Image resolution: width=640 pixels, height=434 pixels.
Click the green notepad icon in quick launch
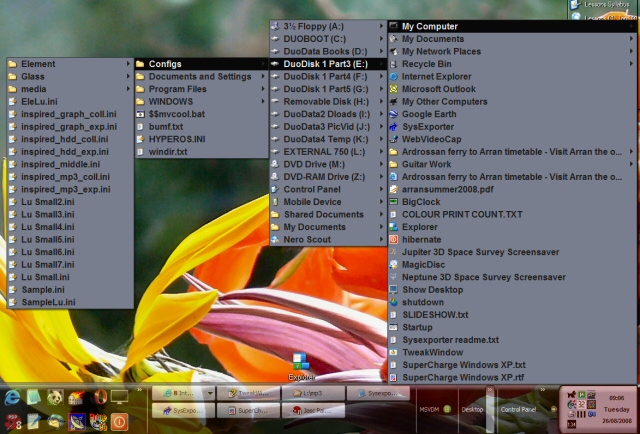(x=33, y=397)
